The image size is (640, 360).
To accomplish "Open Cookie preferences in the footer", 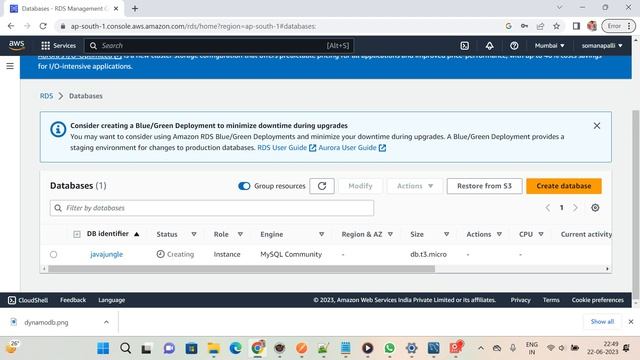I will tap(598, 300).
